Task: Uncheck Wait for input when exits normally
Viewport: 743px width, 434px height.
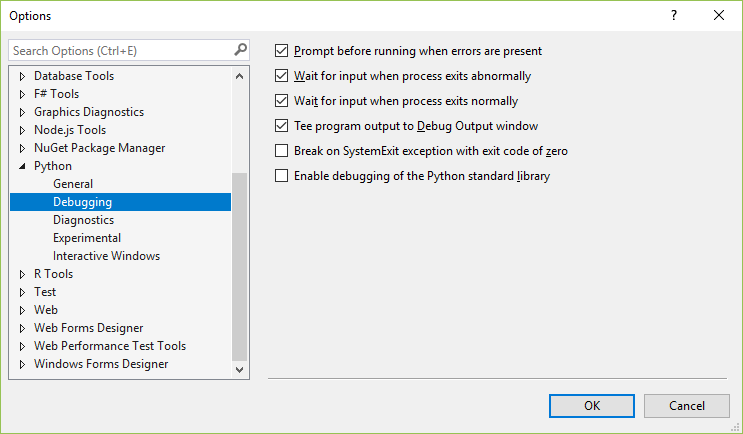Action: tap(281, 100)
